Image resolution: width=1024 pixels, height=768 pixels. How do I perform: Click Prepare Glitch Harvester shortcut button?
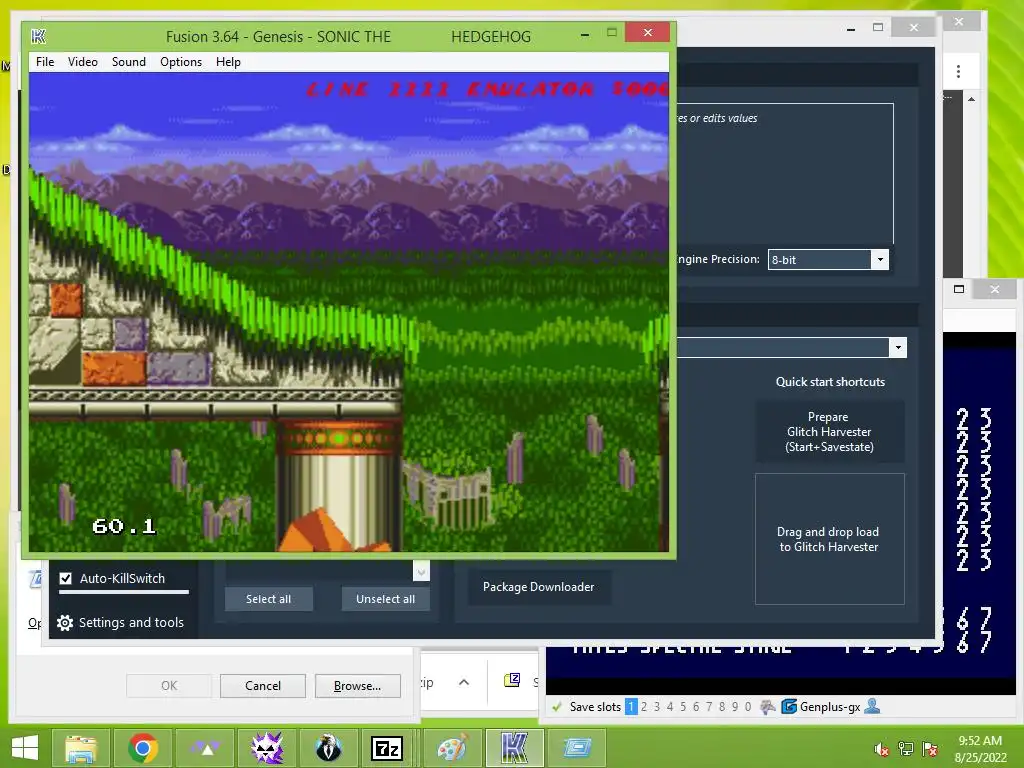click(829, 432)
